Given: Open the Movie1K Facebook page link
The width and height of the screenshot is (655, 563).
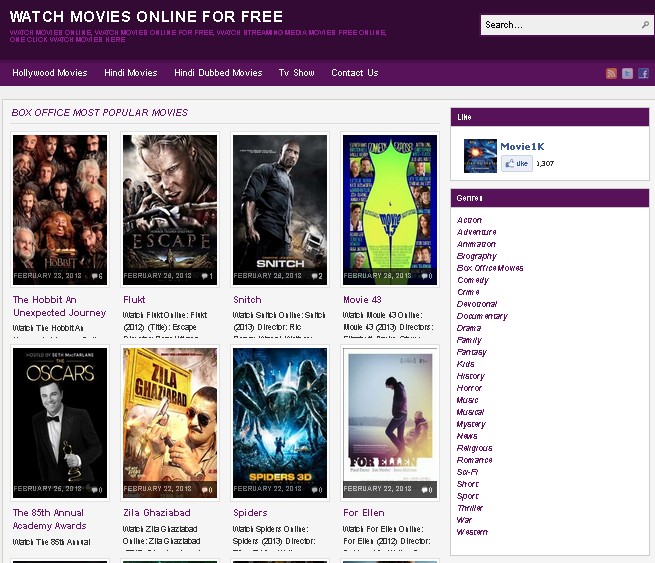Looking at the screenshot, I should (x=522, y=147).
